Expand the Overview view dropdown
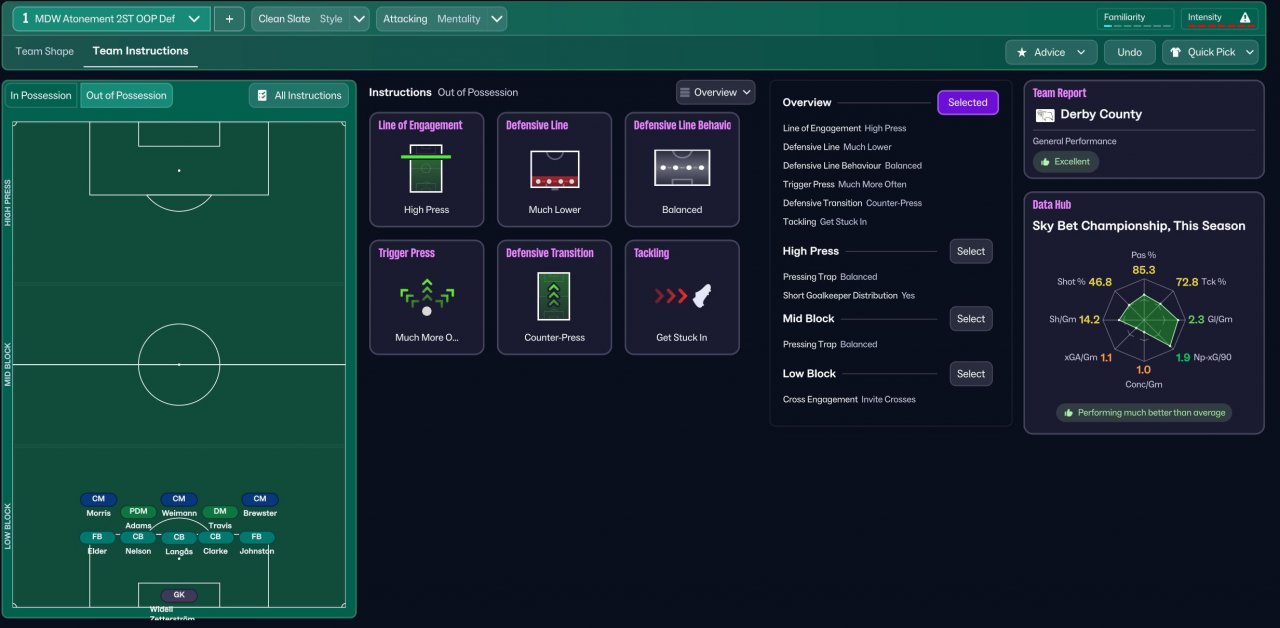This screenshot has height=628, width=1280. (716, 92)
